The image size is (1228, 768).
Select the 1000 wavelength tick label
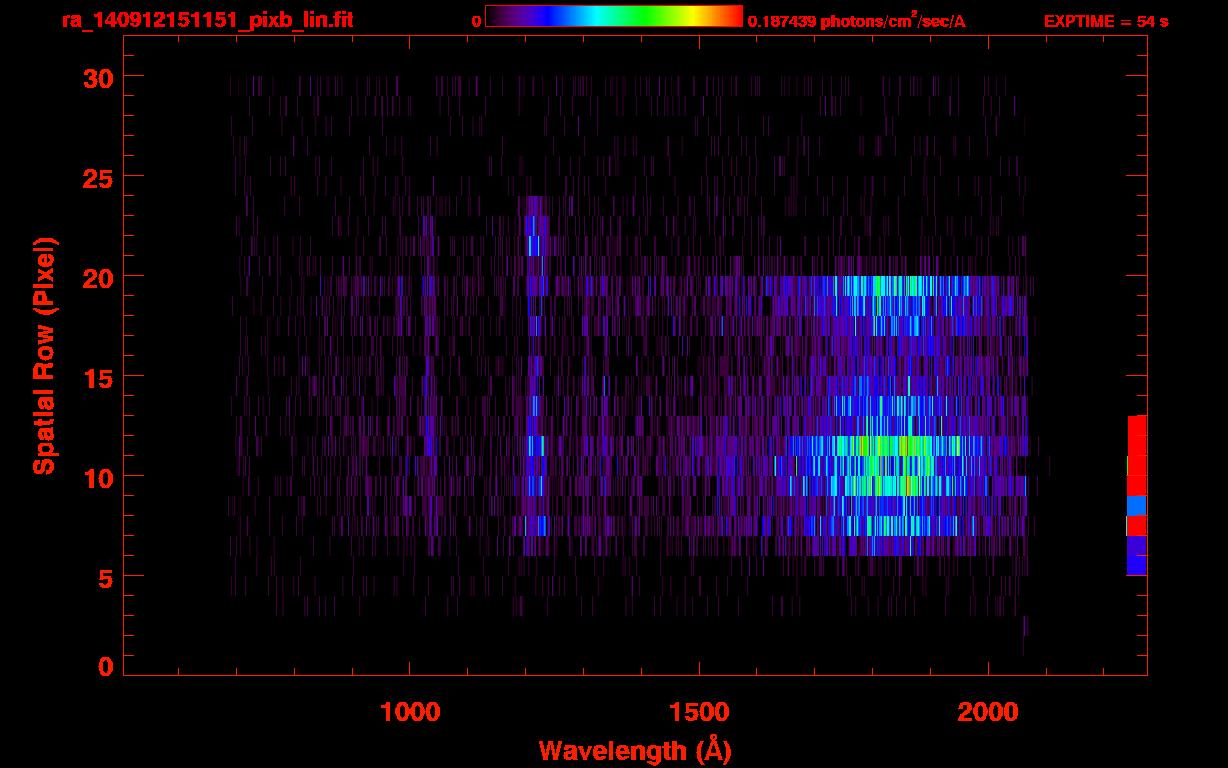[410, 712]
